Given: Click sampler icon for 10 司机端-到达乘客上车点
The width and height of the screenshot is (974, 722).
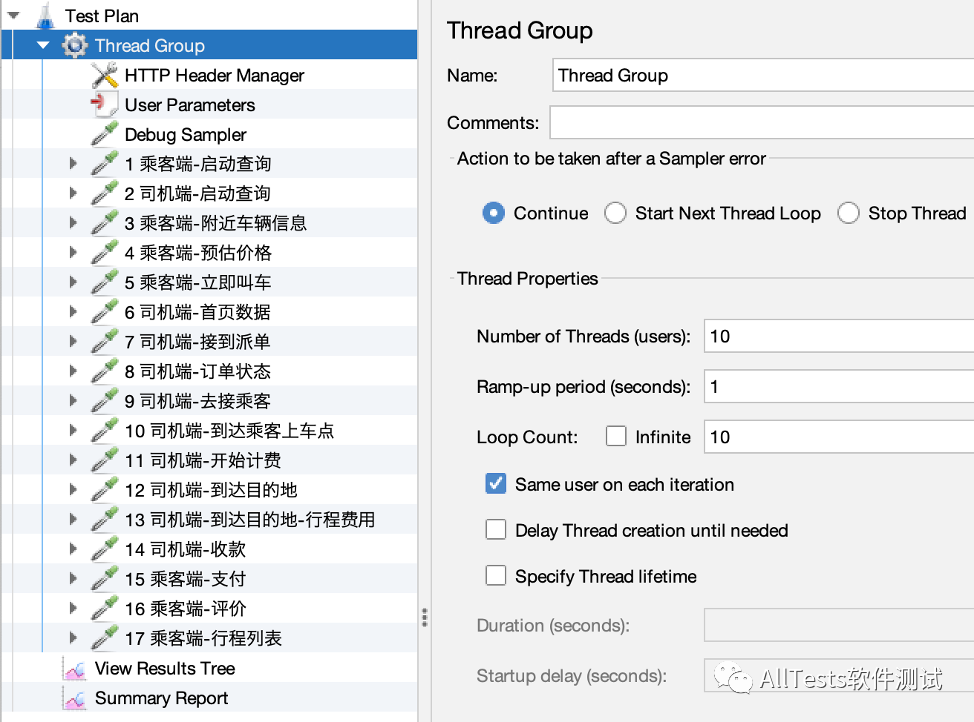Looking at the screenshot, I should tap(104, 431).
